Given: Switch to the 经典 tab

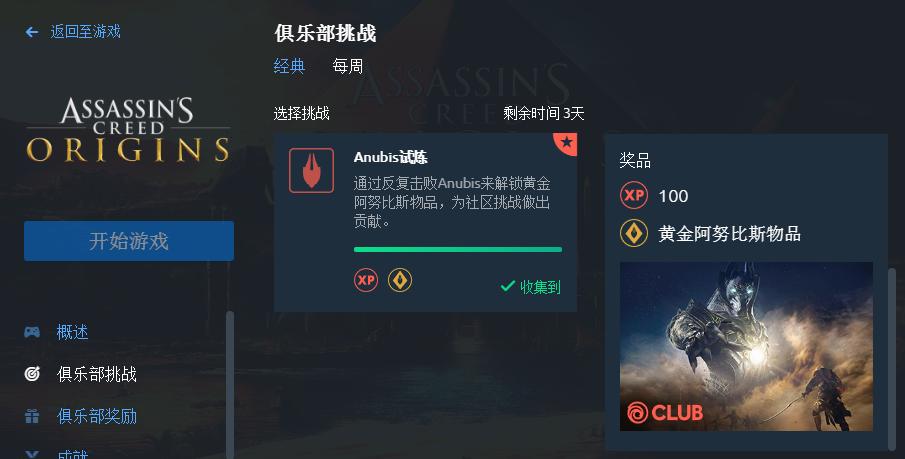Looking at the screenshot, I should coord(289,66).
